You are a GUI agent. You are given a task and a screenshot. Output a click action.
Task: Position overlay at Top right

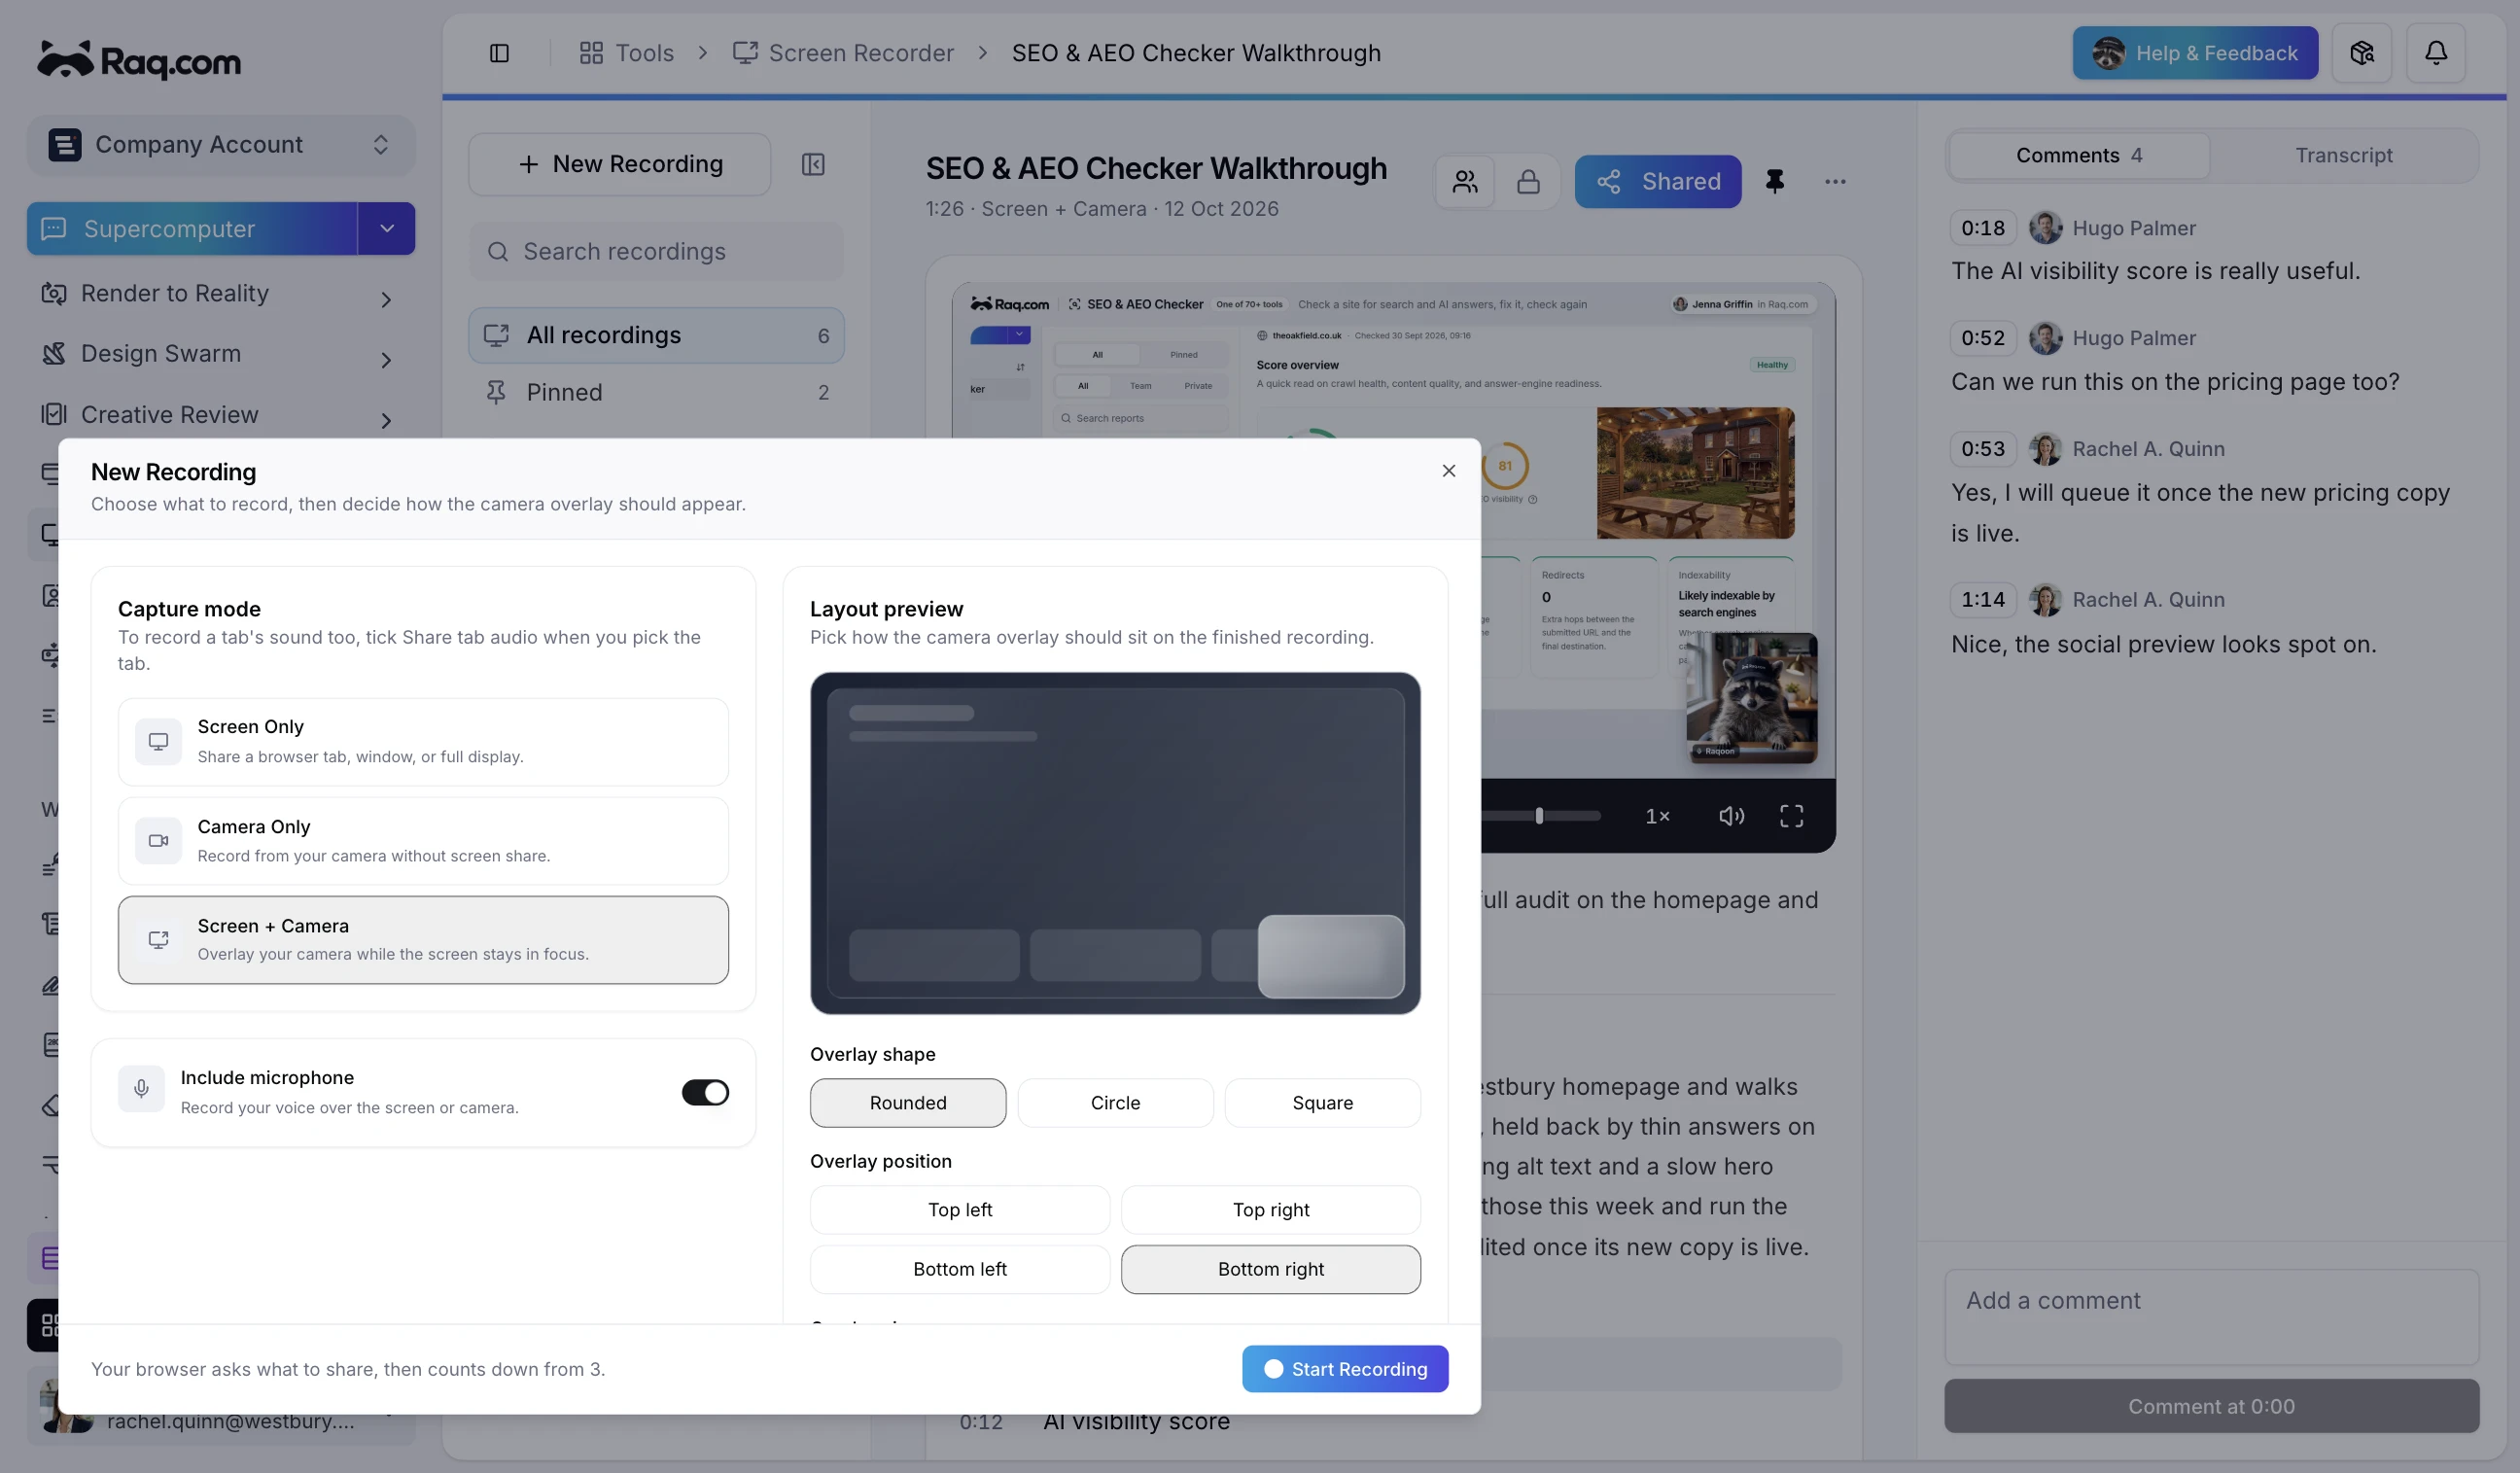[x=1271, y=1210]
